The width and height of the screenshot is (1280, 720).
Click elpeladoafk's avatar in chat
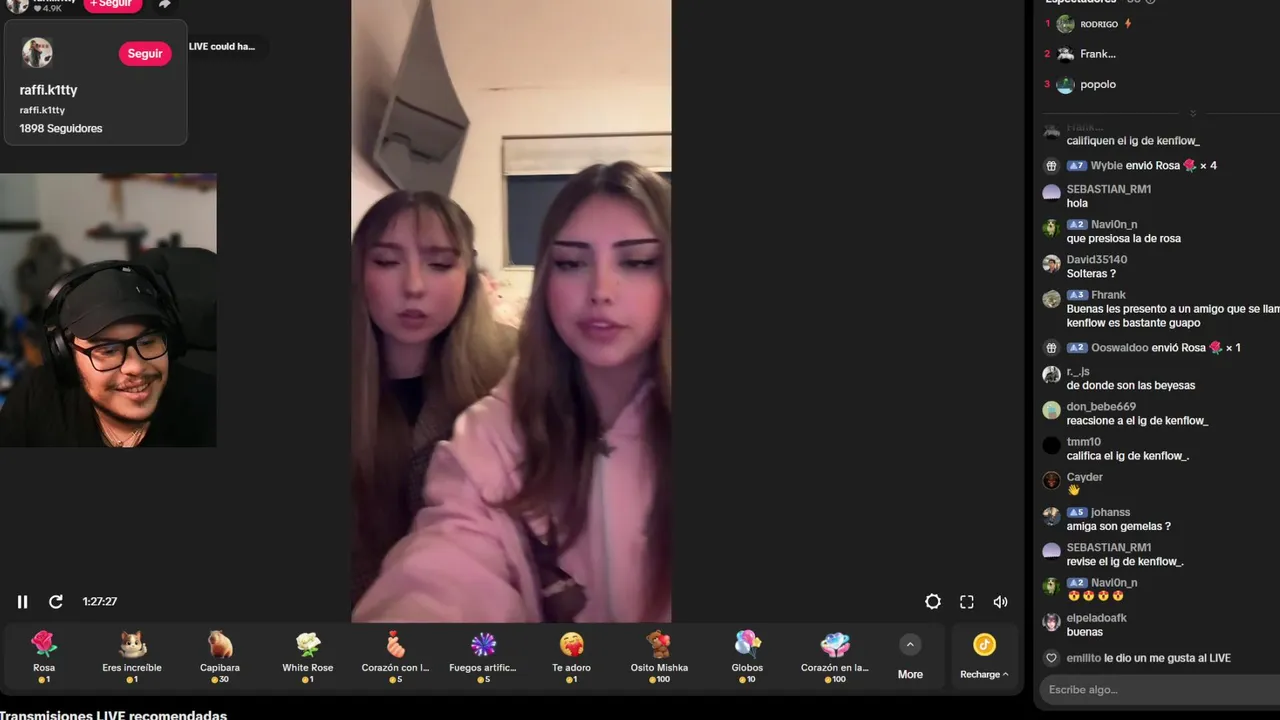tap(1051, 622)
